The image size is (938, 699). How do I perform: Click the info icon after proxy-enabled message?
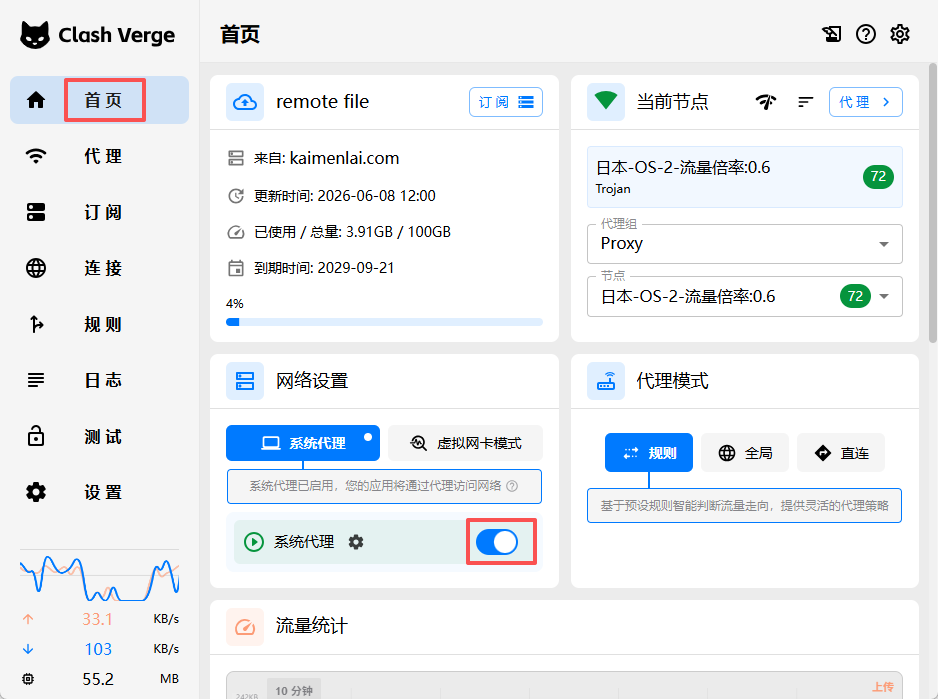point(512,486)
